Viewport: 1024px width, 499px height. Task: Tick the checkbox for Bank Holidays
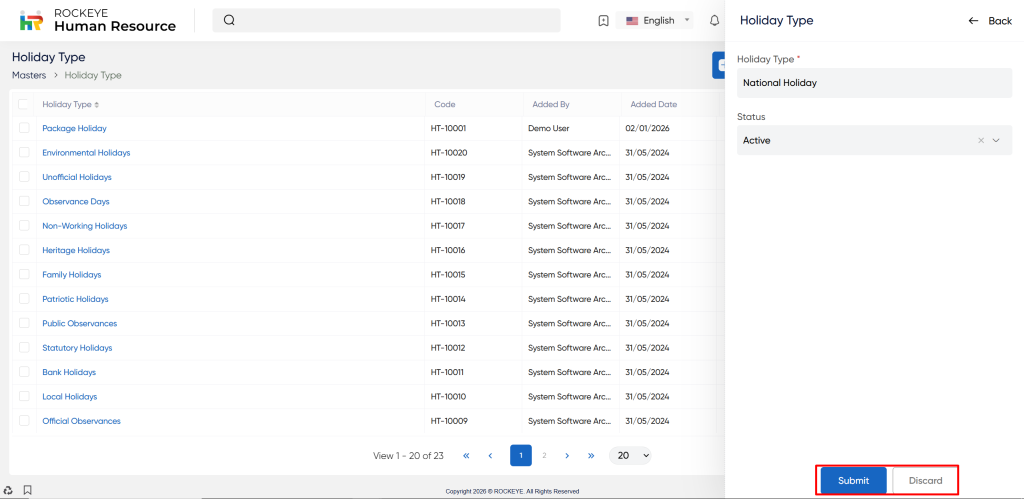click(x=24, y=372)
